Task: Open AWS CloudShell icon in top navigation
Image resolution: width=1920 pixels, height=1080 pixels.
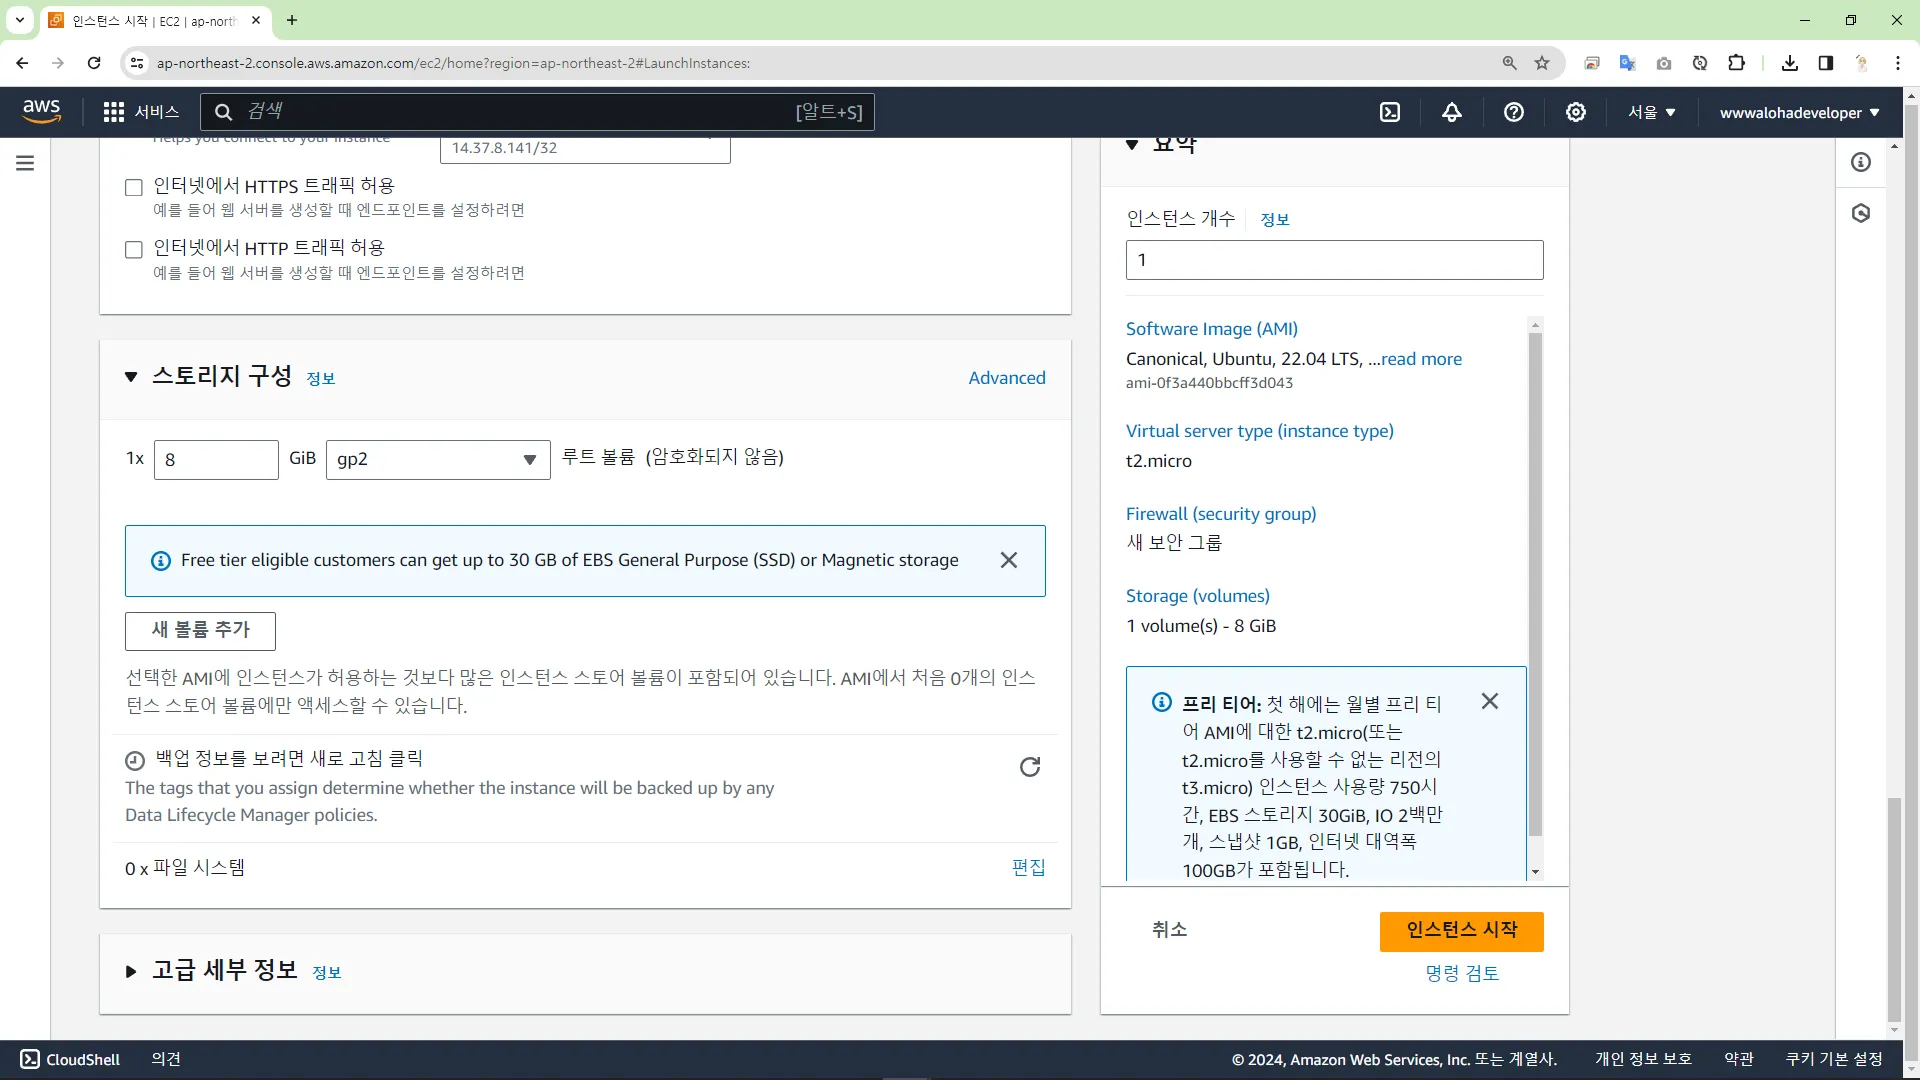Action: coord(1390,112)
